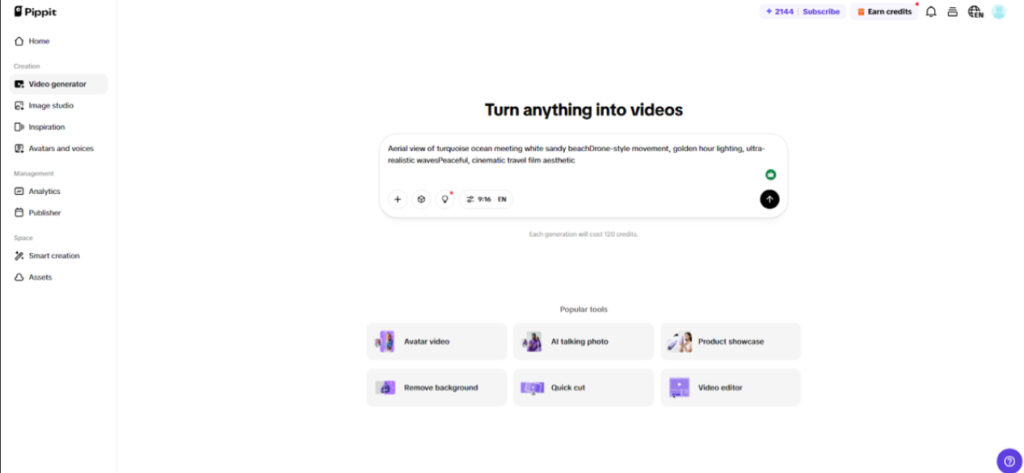Screen dimensions: 1024x473
Task: Open Analytics under Management
Action: coord(44,191)
